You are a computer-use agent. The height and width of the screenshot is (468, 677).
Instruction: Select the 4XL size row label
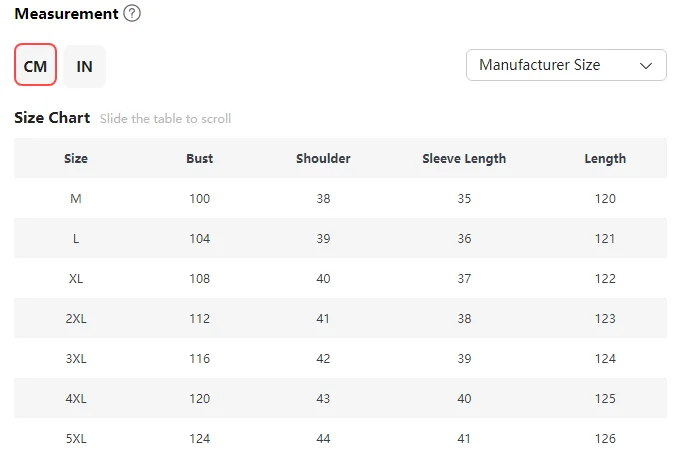coord(76,398)
